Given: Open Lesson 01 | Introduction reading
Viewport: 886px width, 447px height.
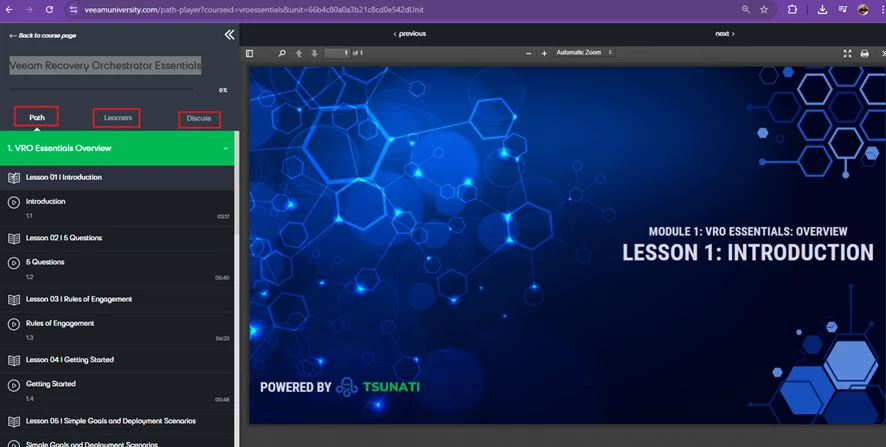Looking at the screenshot, I should [117, 177].
